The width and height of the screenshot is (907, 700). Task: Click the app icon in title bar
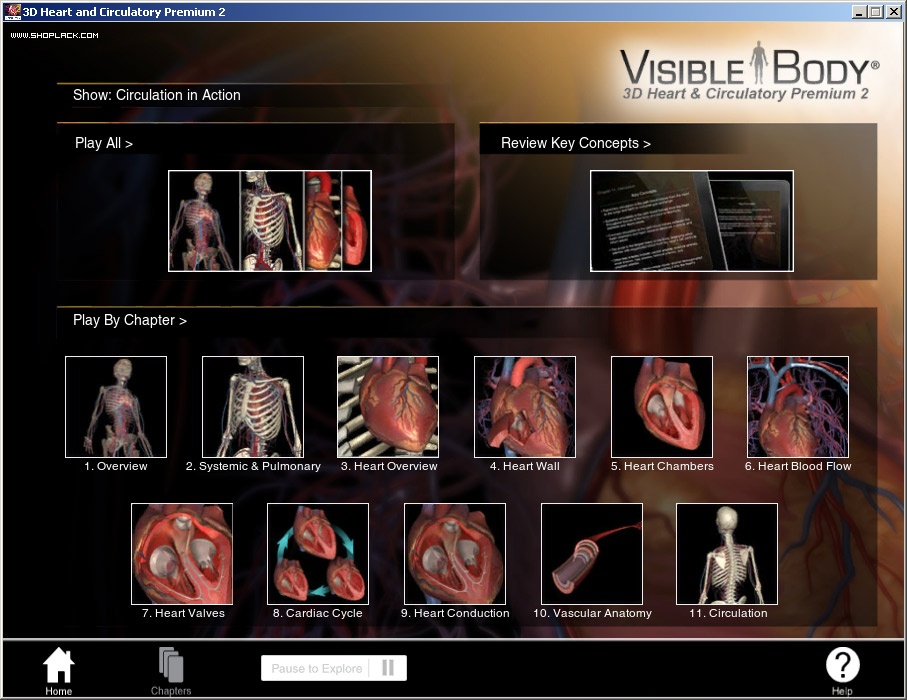coord(12,12)
